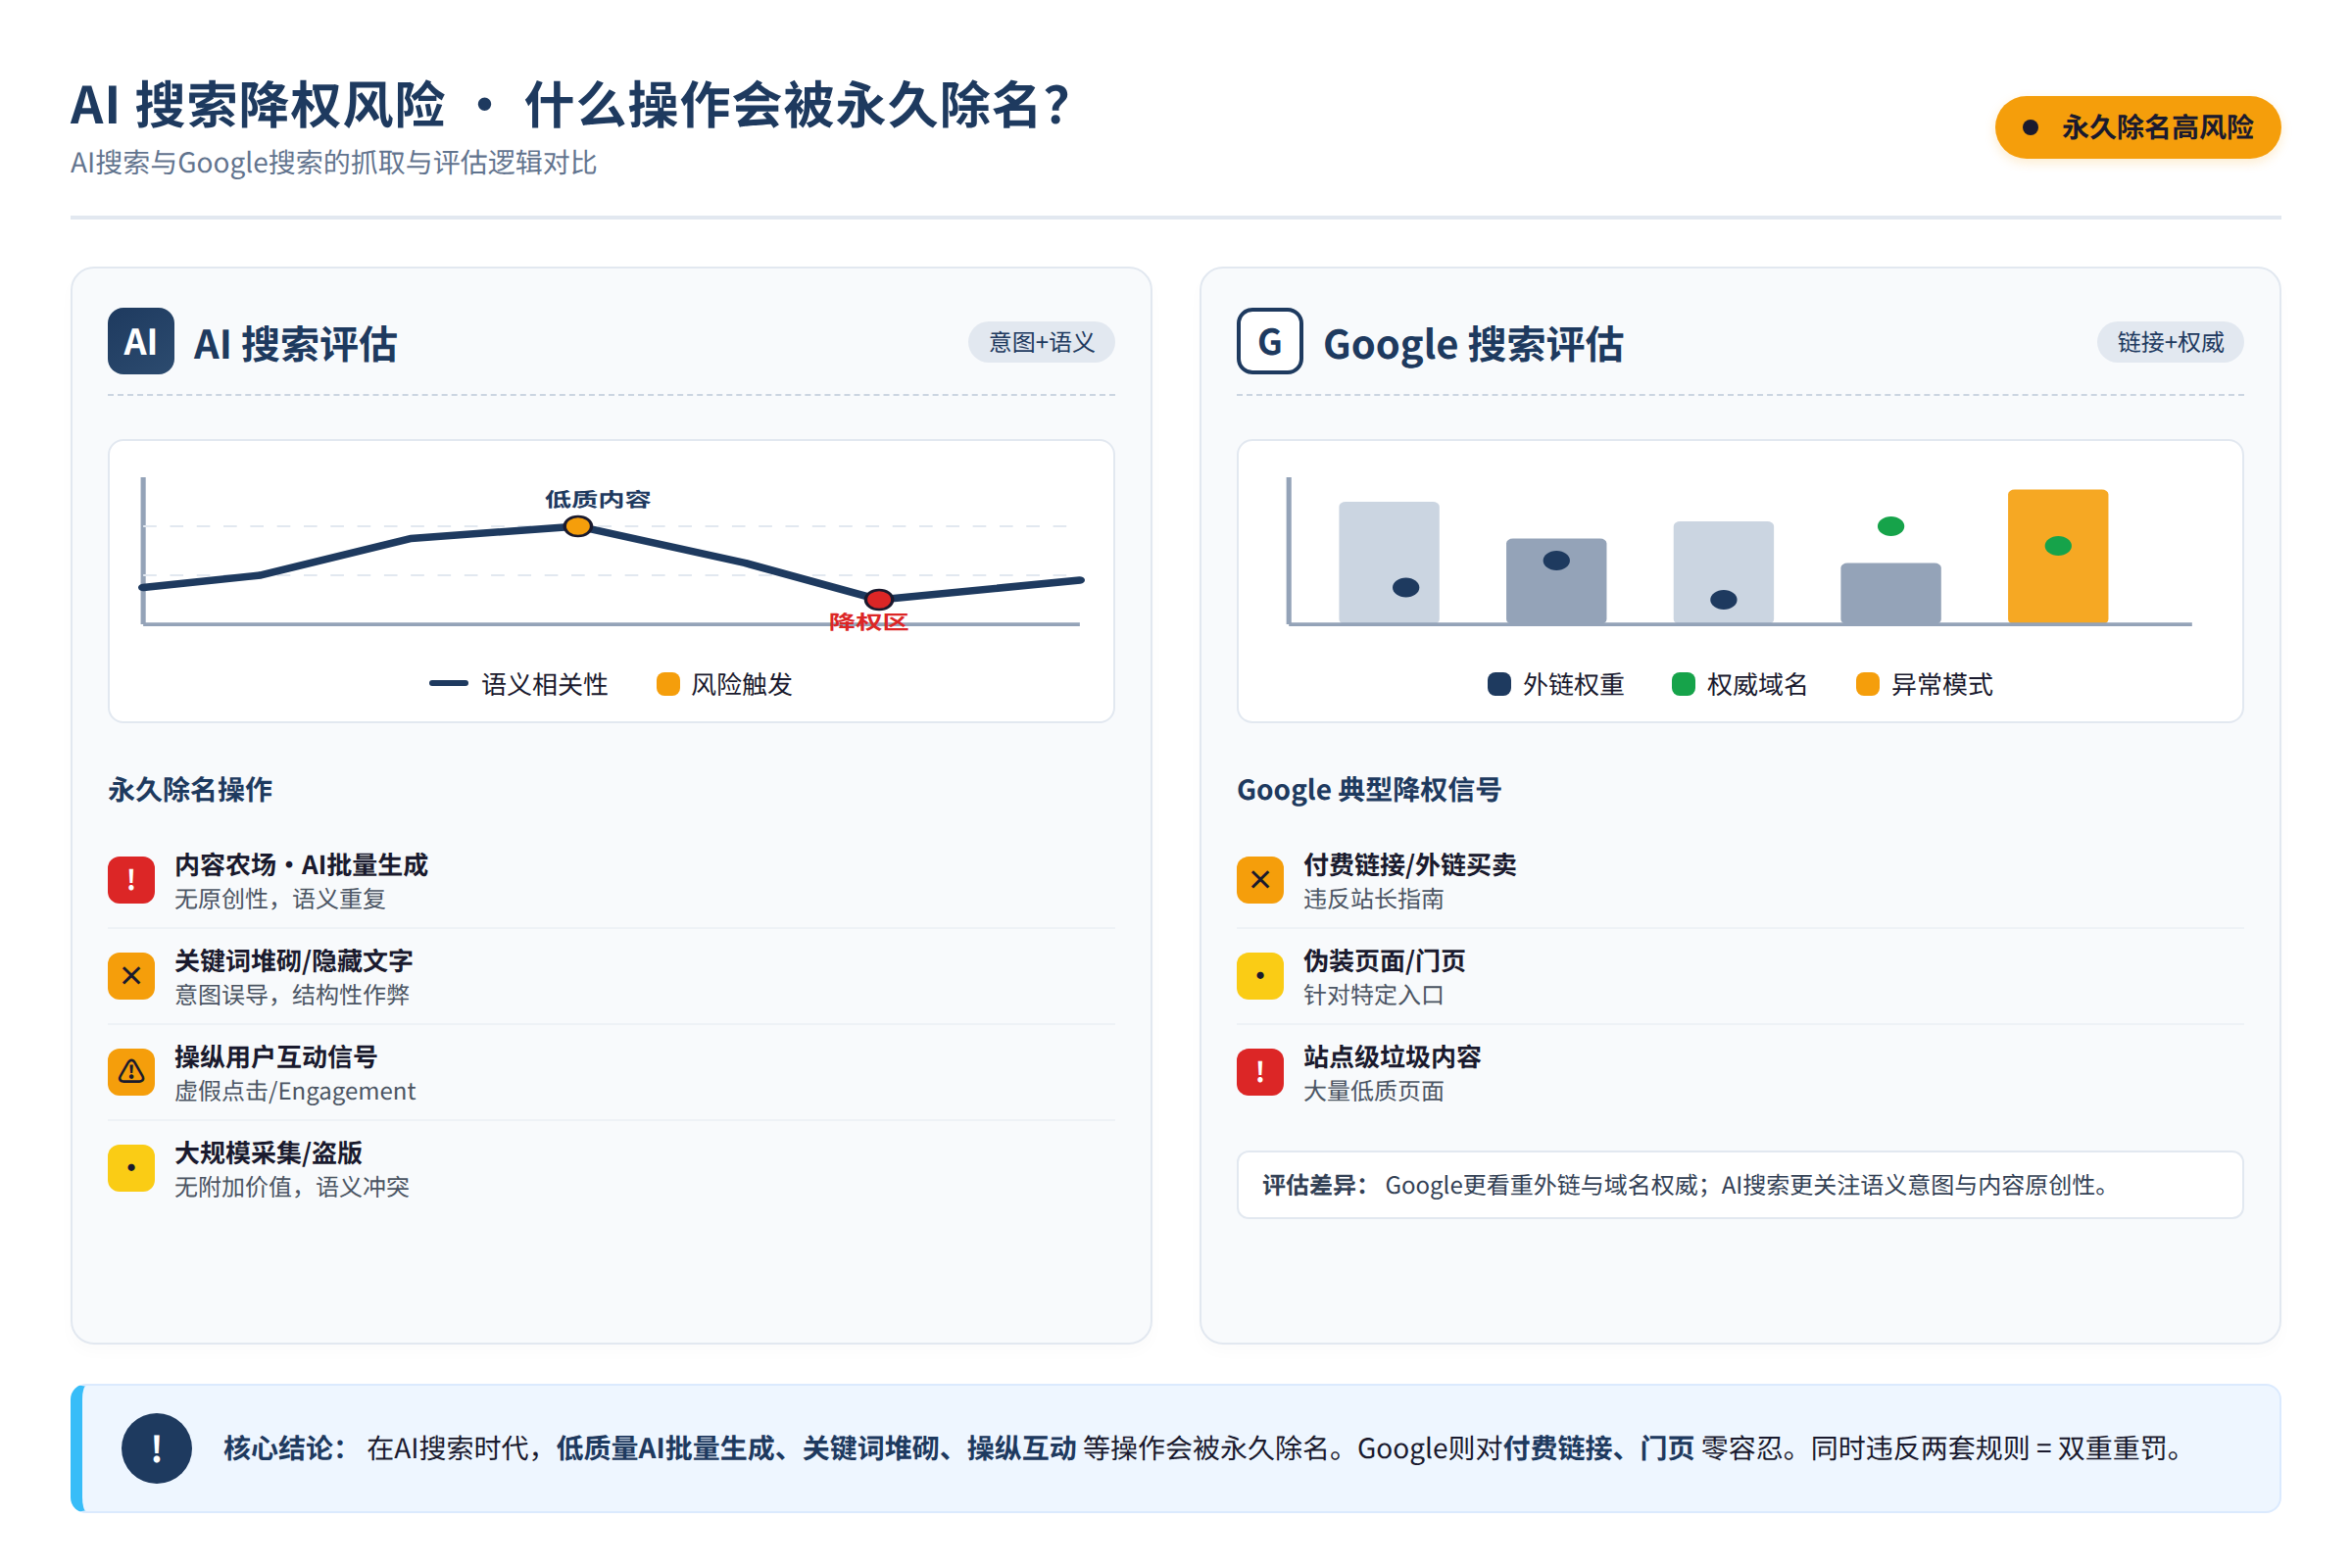Click the 核心结论 label in bottom banner
Viewport: 2352px width, 1568px height.
[285, 1448]
